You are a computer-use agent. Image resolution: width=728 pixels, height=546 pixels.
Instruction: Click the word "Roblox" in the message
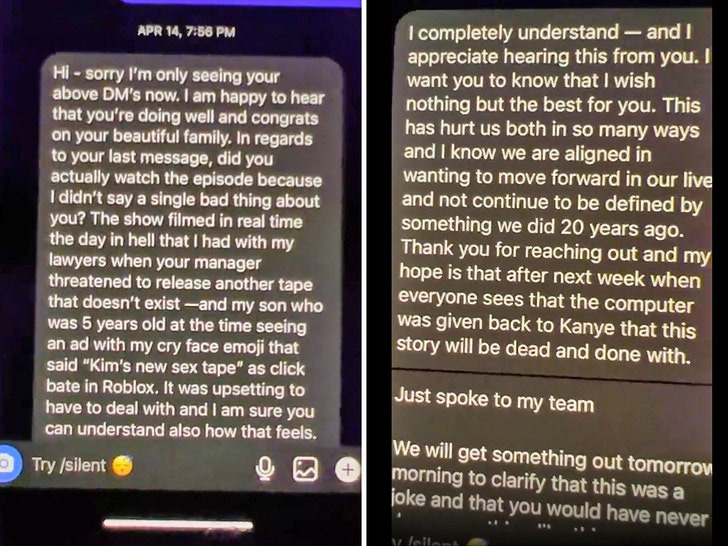pos(130,387)
